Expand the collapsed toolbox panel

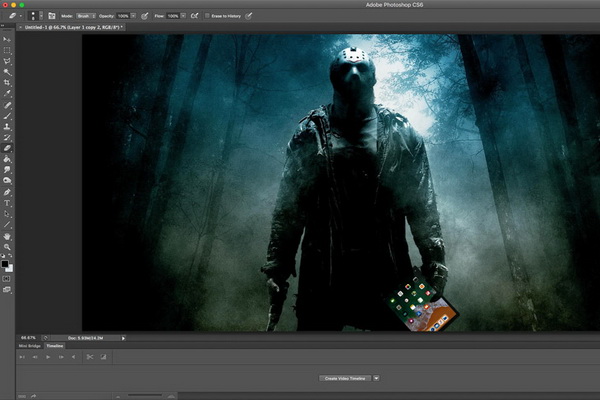[2, 25]
